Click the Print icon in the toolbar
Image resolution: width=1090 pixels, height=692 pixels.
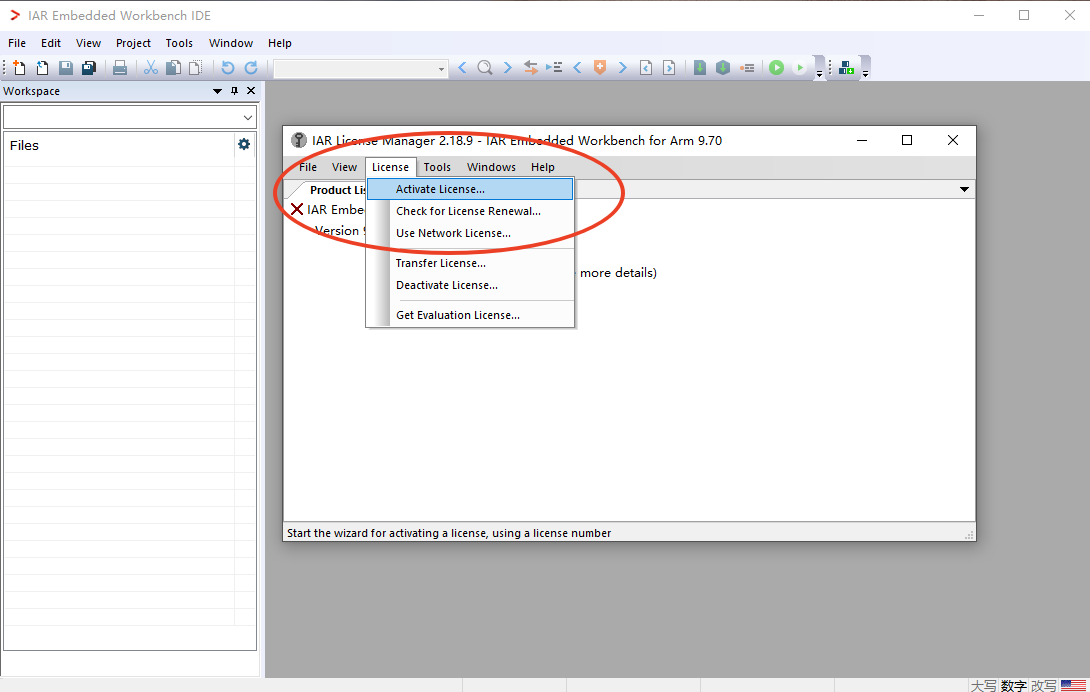click(x=120, y=68)
